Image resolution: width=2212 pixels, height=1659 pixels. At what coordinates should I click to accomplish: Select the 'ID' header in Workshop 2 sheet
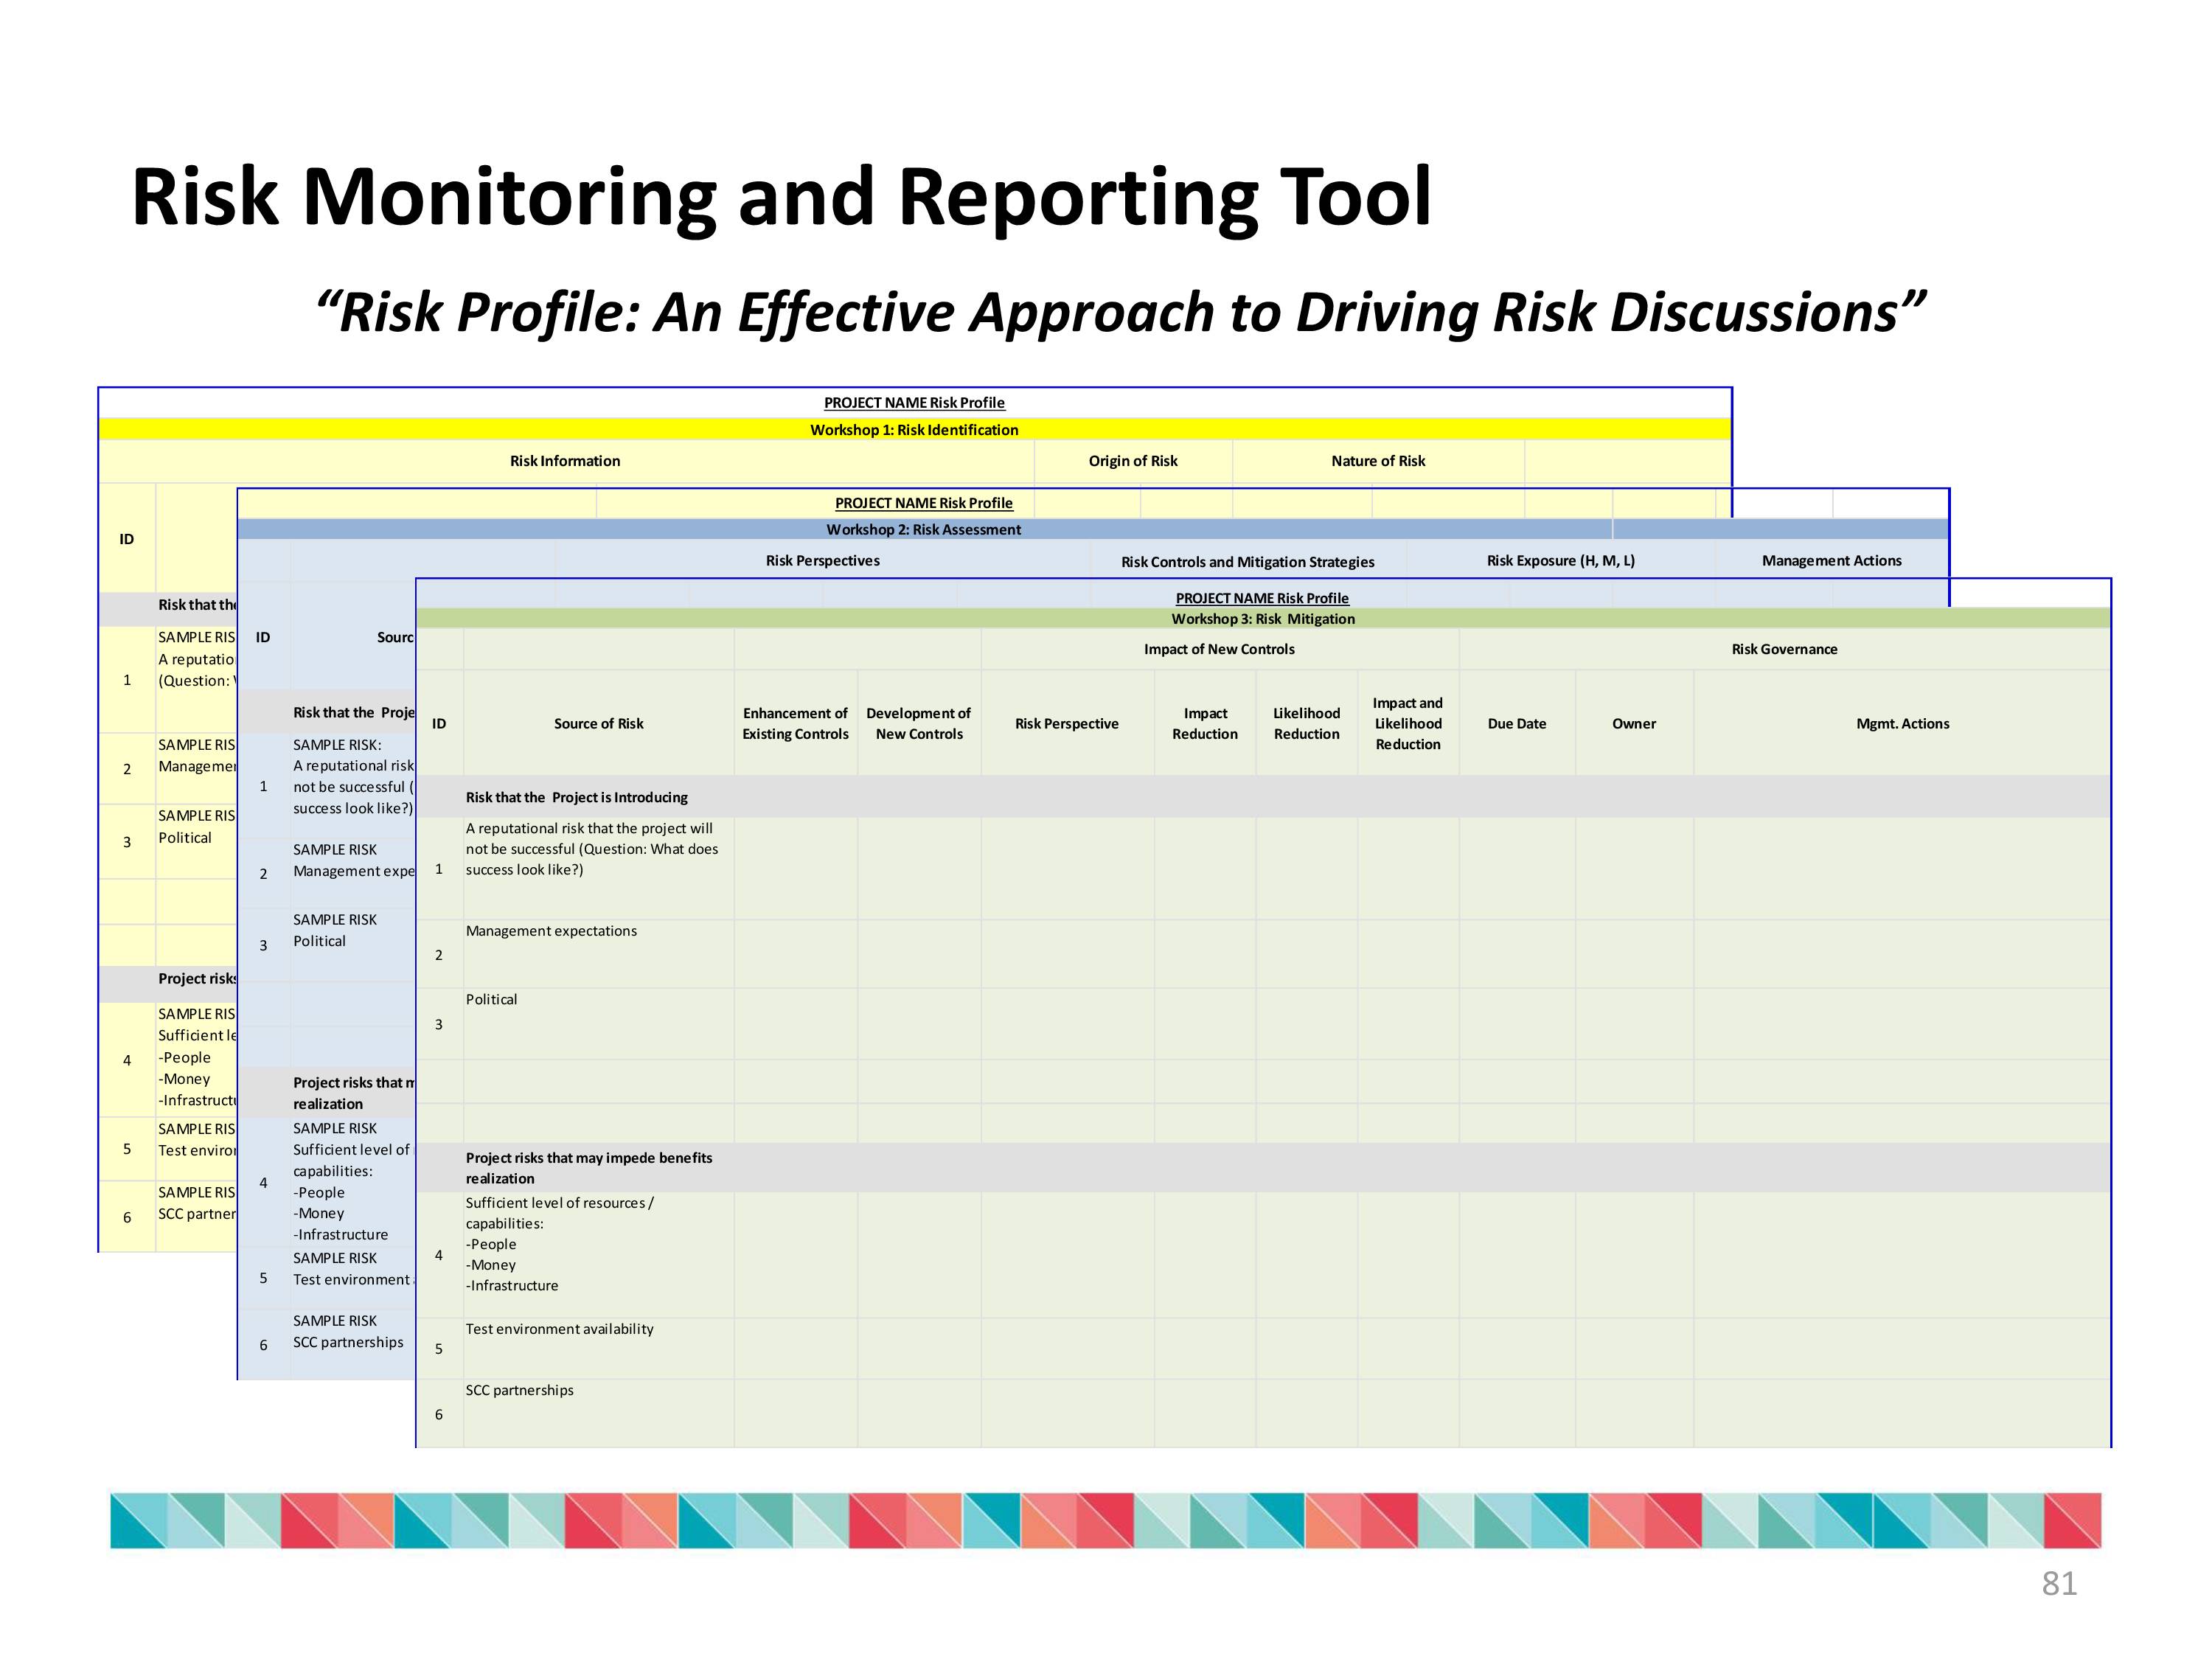click(263, 638)
